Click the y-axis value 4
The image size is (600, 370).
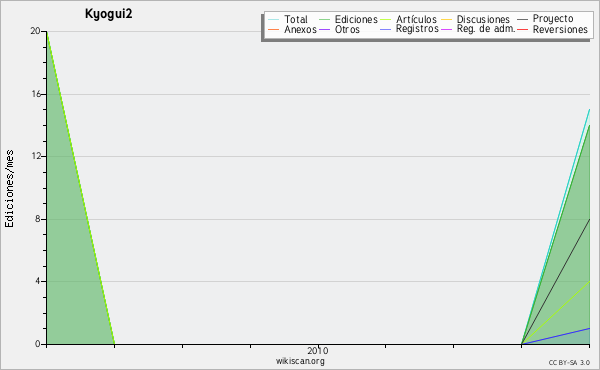pyautogui.click(x=38, y=281)
